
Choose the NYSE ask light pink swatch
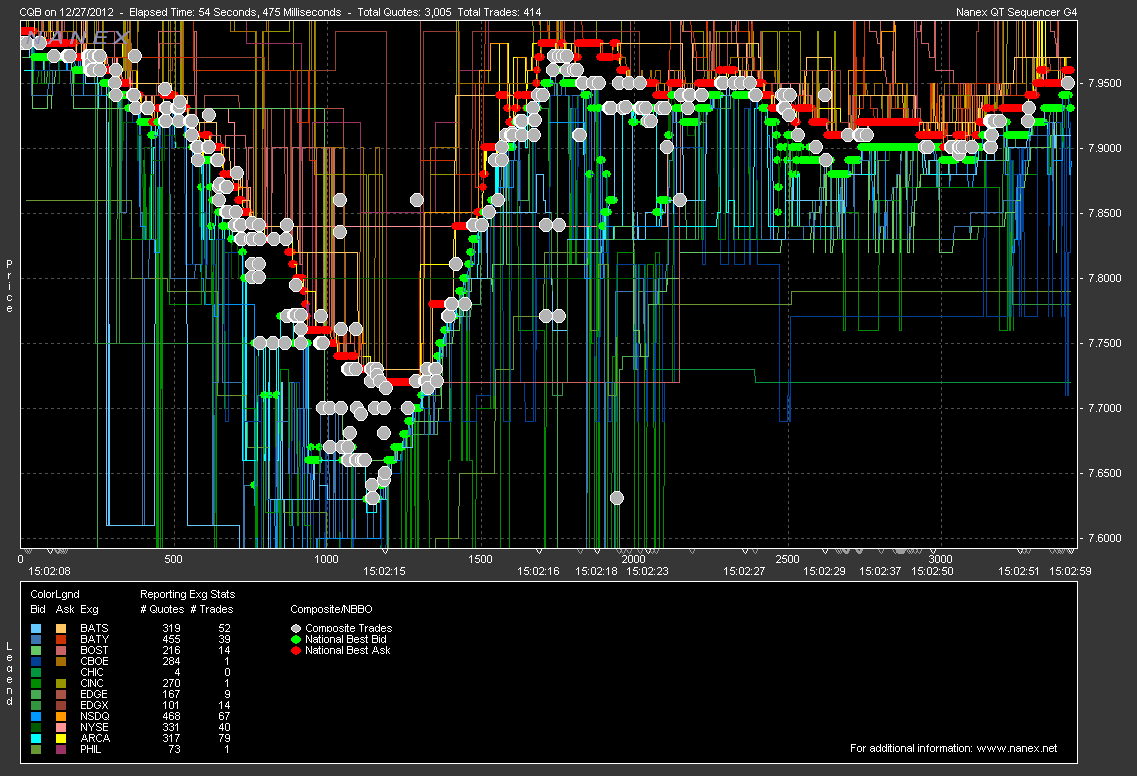[x=61, y=727]
